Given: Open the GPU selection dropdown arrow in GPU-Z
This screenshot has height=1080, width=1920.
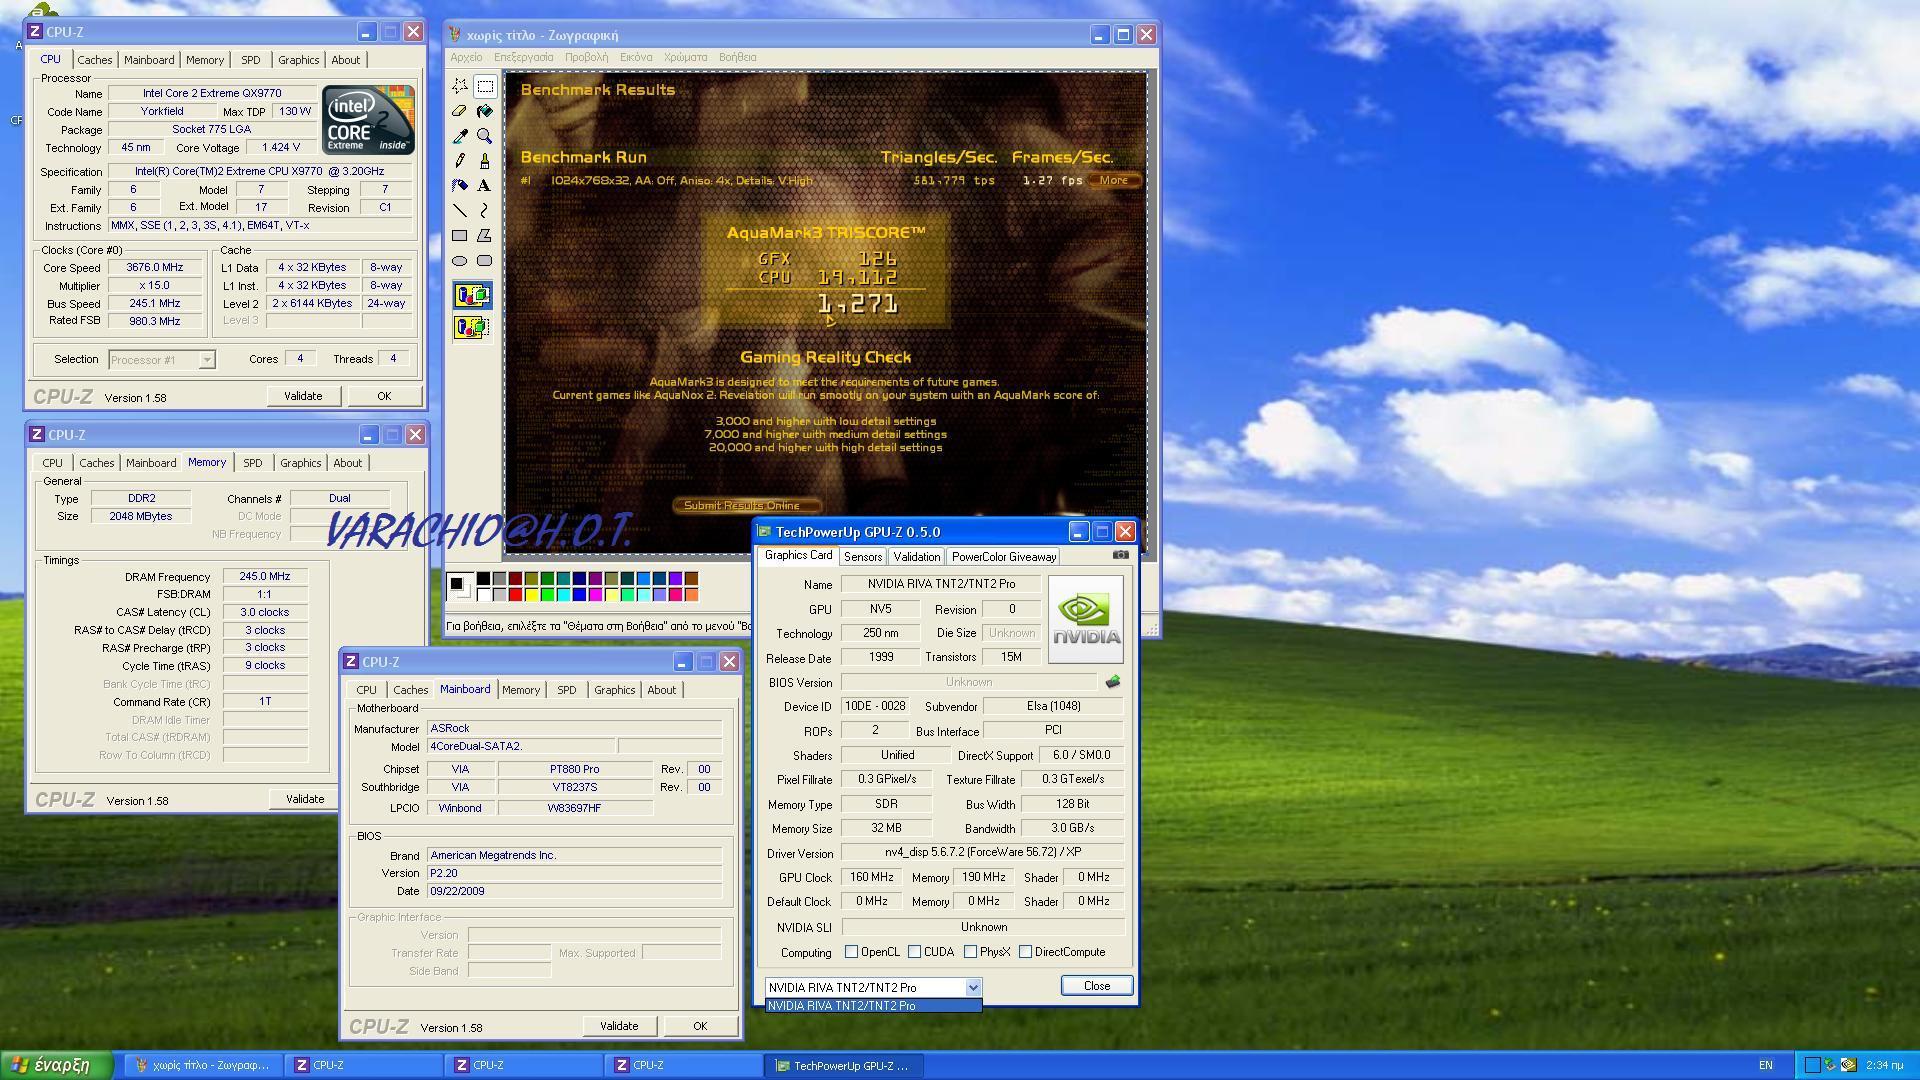Looking at the screenshot, I should 973,987.
